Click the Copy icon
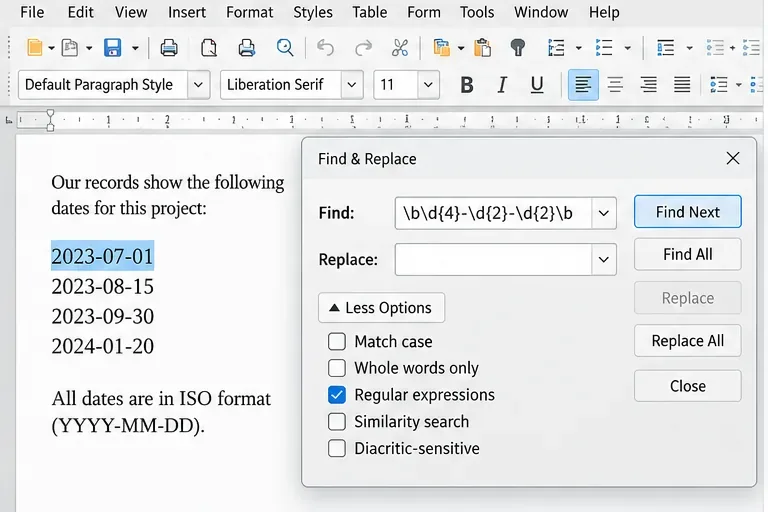The height and width of the screenshot is (512, 768). (x=441, y=48)
